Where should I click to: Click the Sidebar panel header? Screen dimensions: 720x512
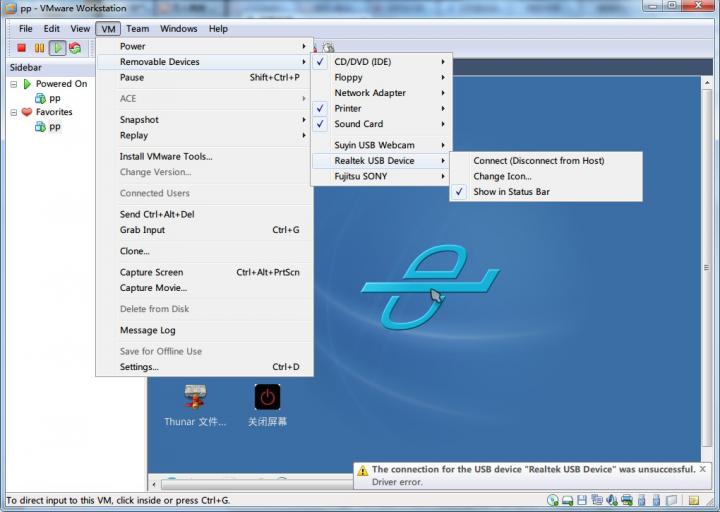51,68
